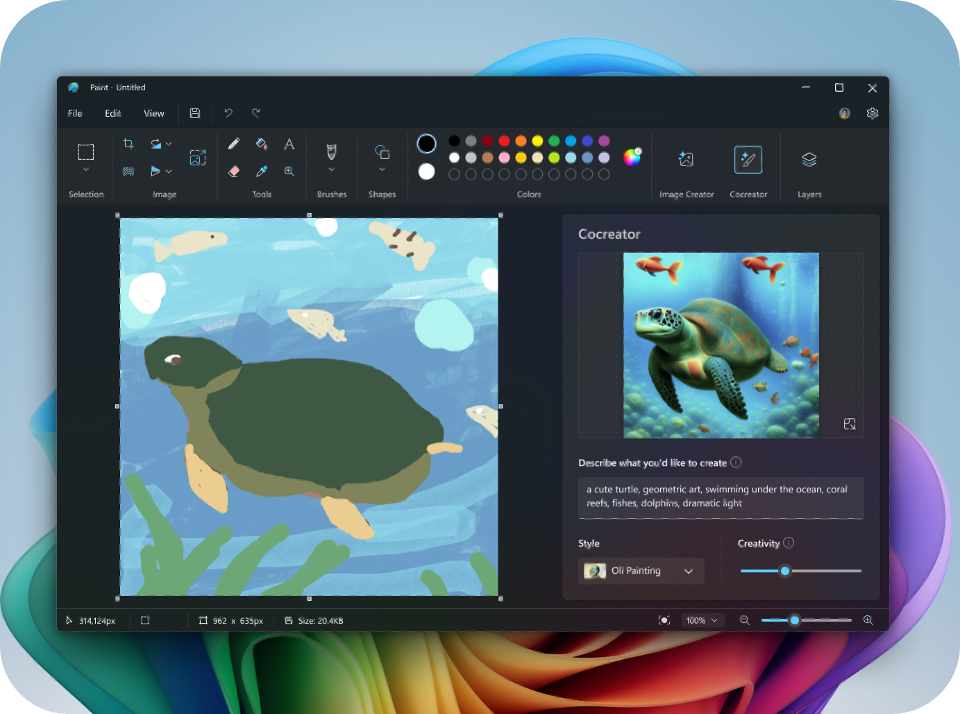Adjust the status bar zoom slider
The image size is (960, 714).
click(x=794, y=620)
